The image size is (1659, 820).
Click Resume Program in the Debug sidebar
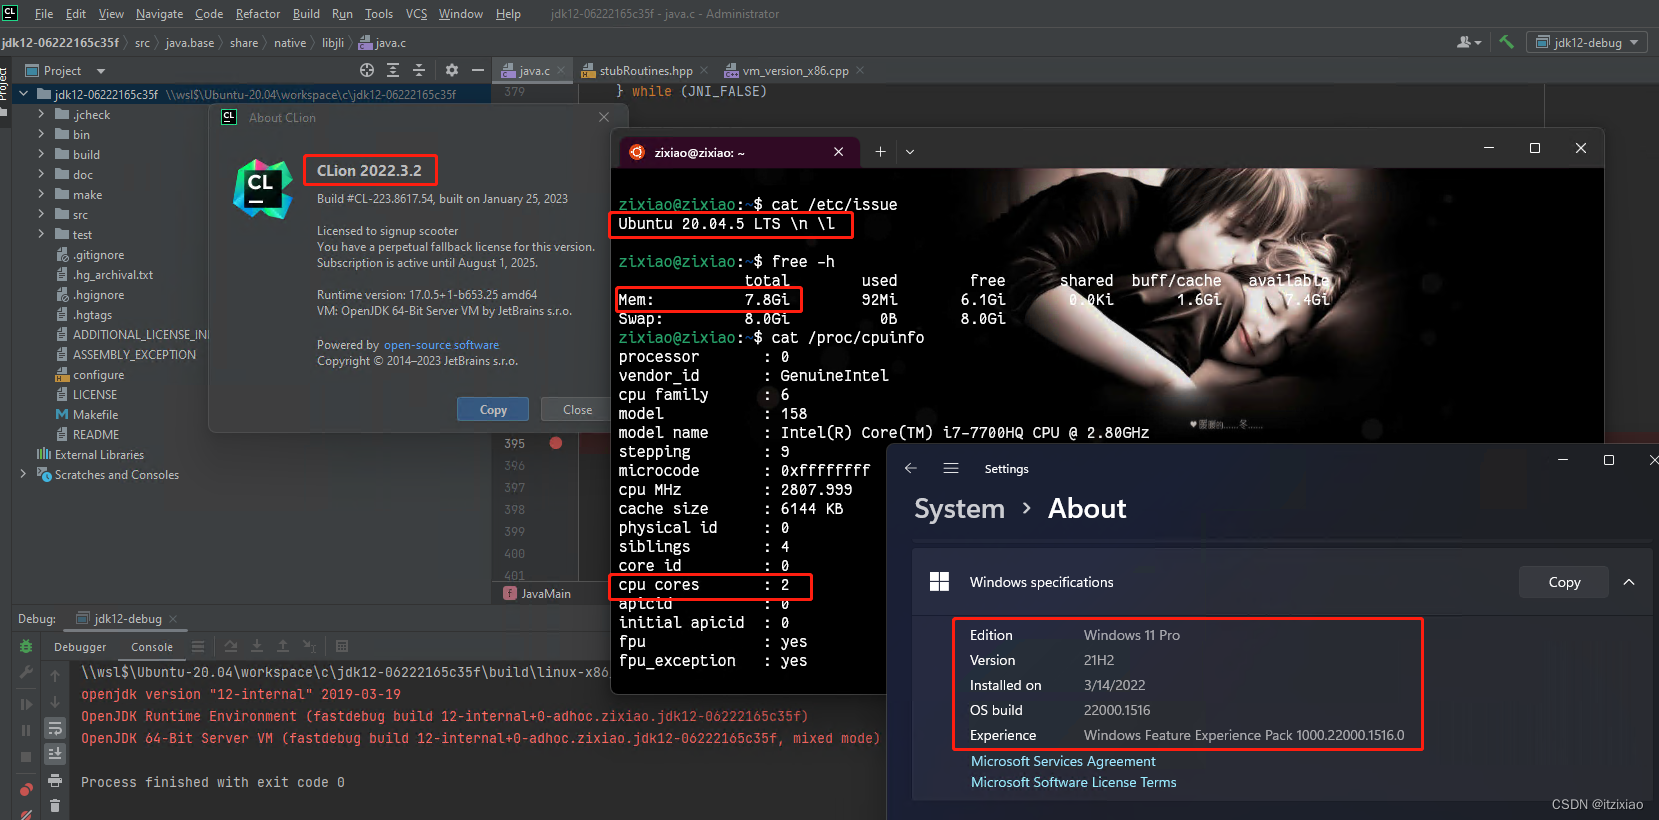point(26,704)
